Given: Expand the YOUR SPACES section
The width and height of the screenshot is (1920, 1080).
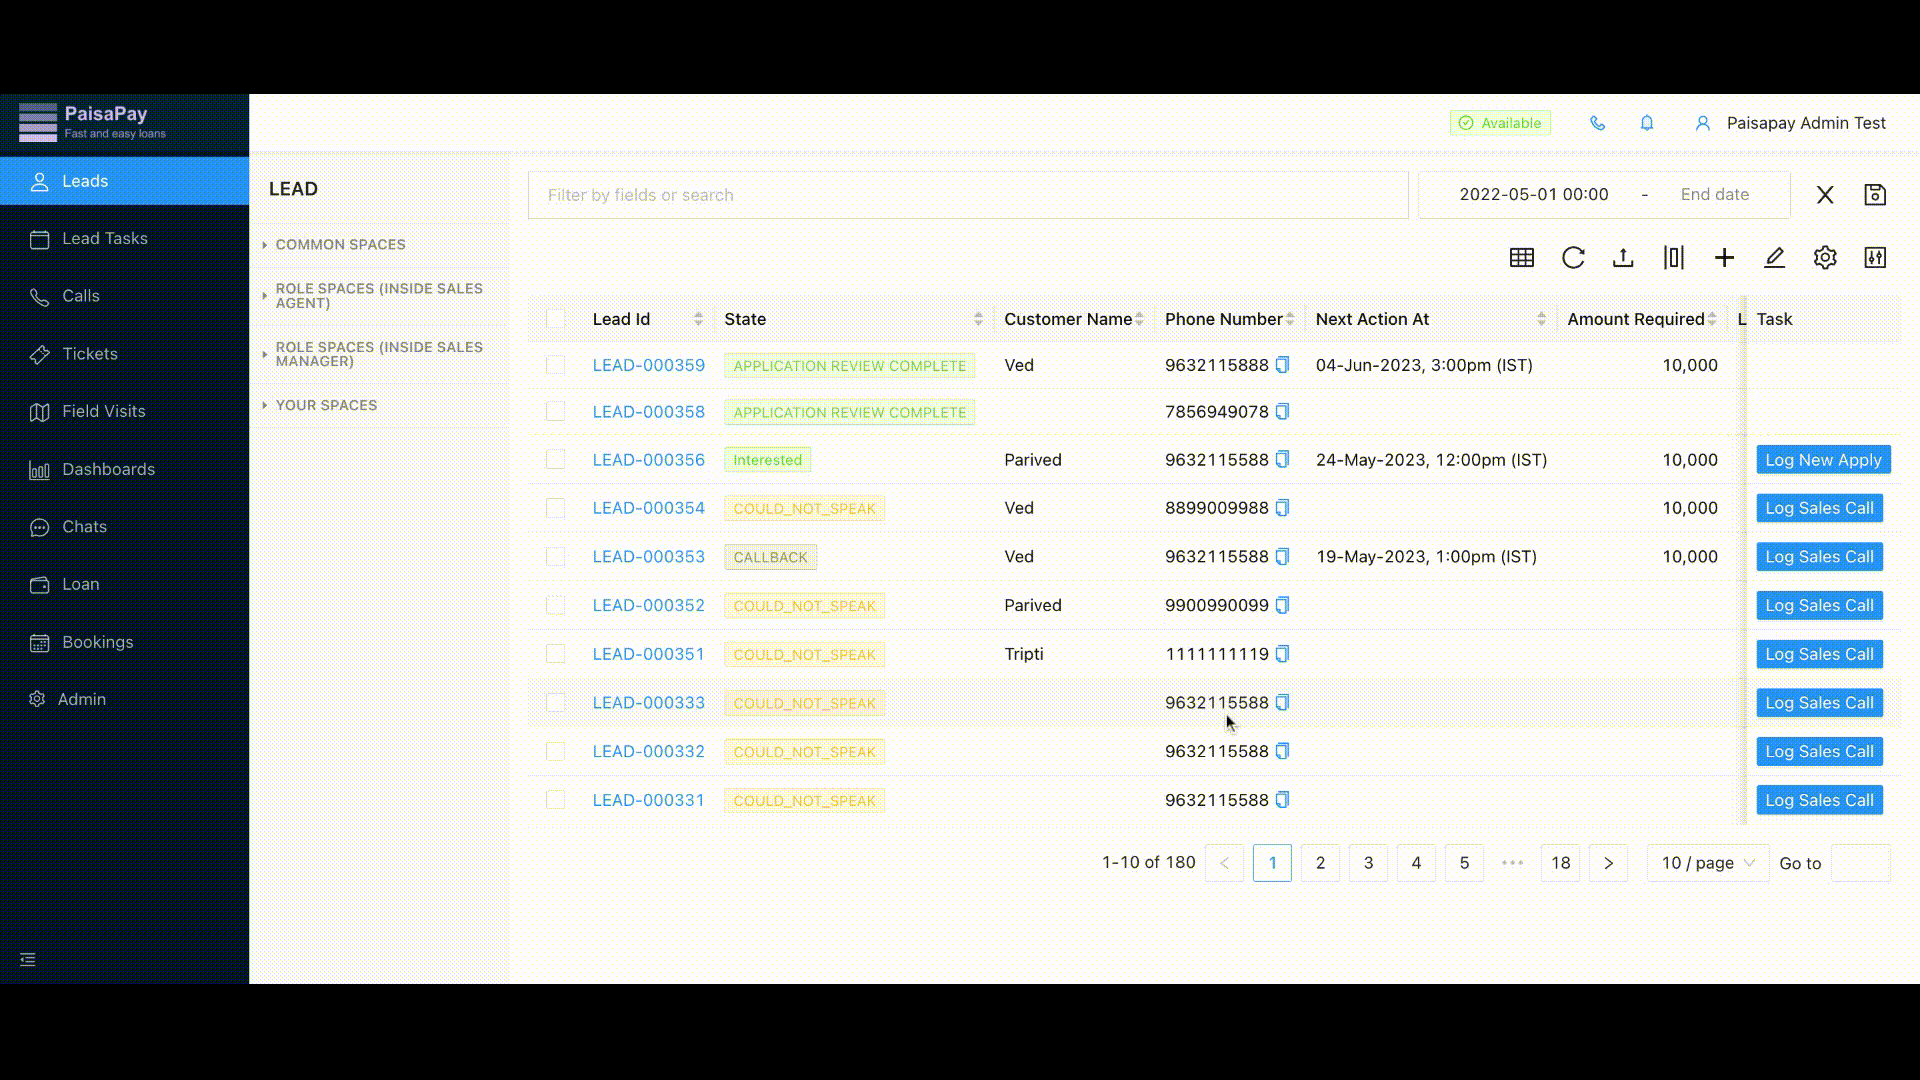Looking at the screenshot, I should [326, 405].
